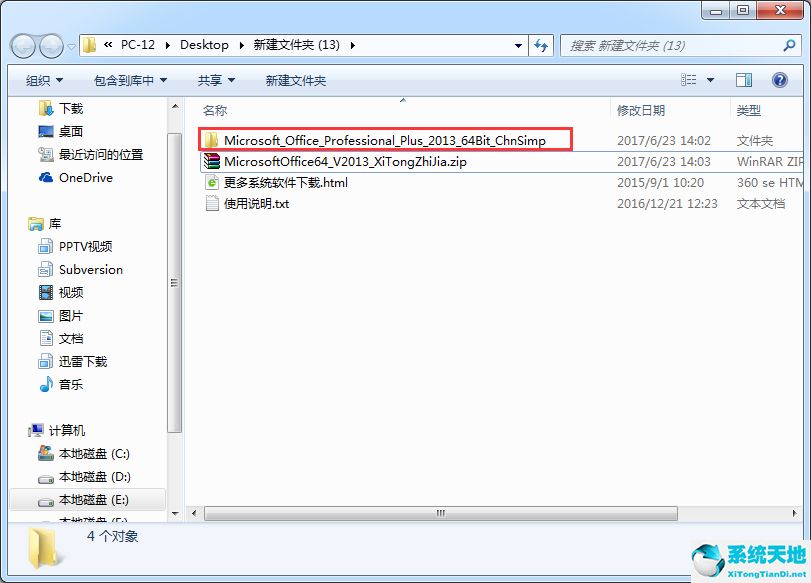Select the Microsoft_Office_Professional_Plus_2013_64Bit_ChnSimp folder

tap(384, 140)
